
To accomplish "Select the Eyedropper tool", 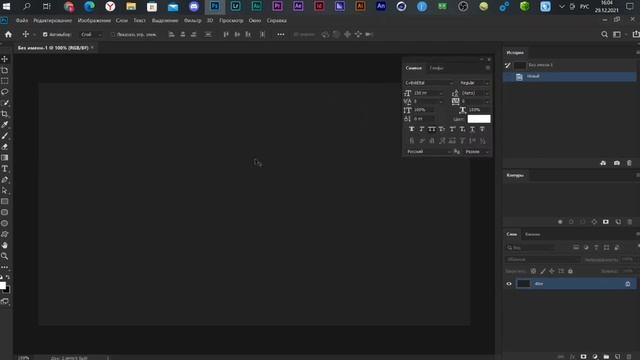I will (5, 125).
